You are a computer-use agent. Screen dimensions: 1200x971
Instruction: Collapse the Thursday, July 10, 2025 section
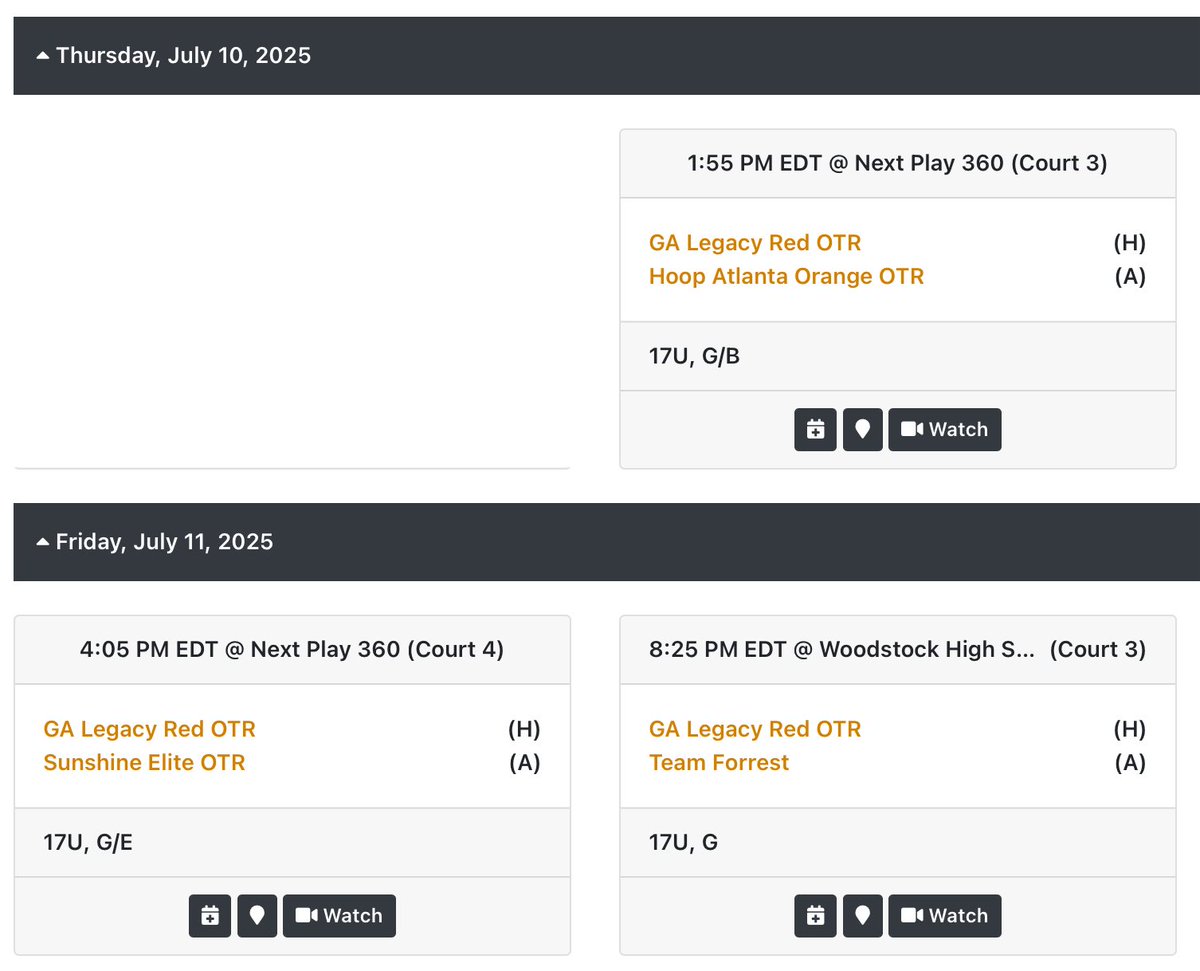coord(174,56)
